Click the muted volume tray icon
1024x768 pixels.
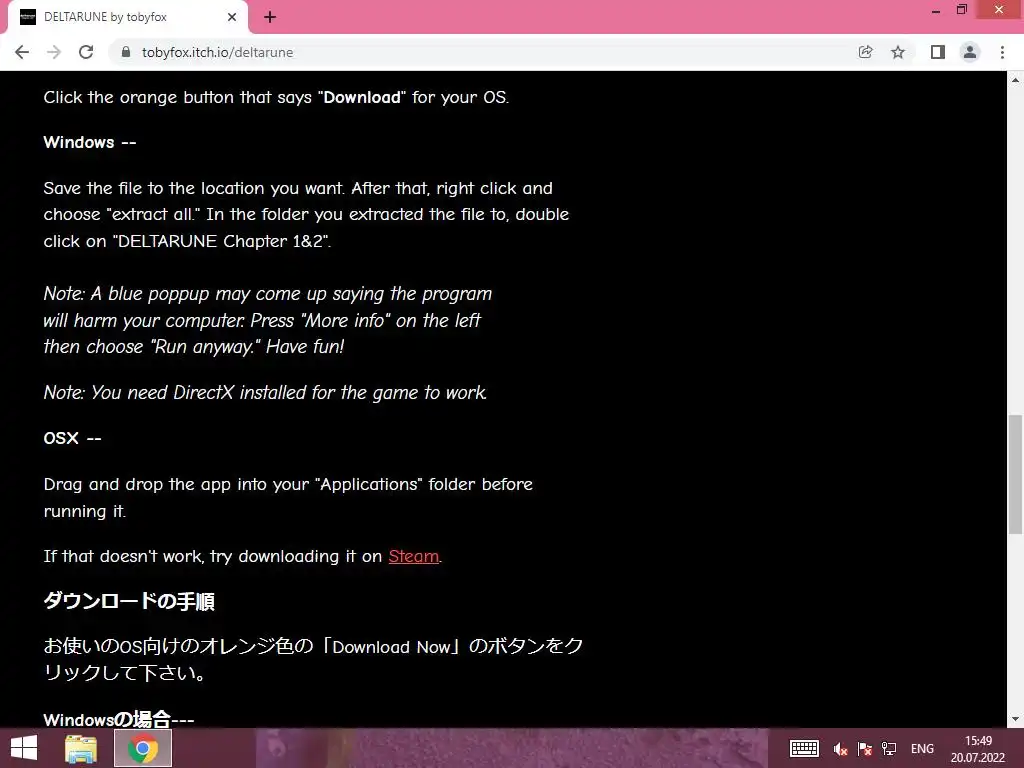(840, 749)
